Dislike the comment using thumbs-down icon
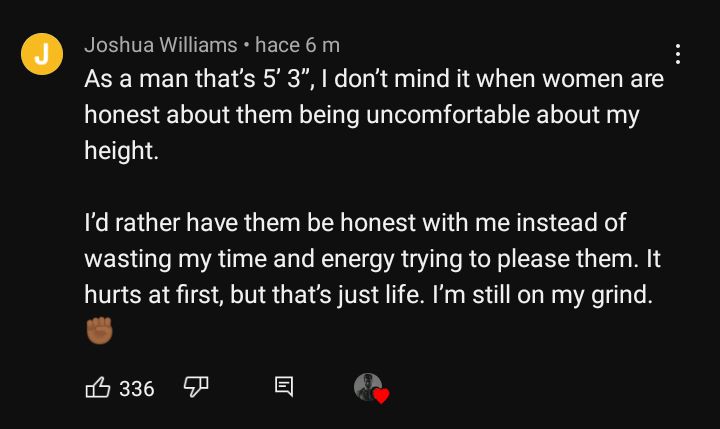 [196, 387]
